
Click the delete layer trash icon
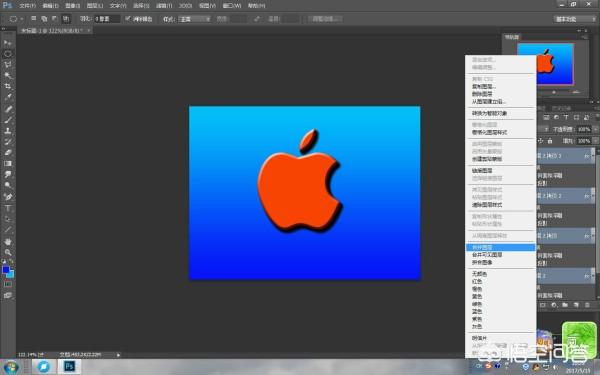click(x=587, y=305)
